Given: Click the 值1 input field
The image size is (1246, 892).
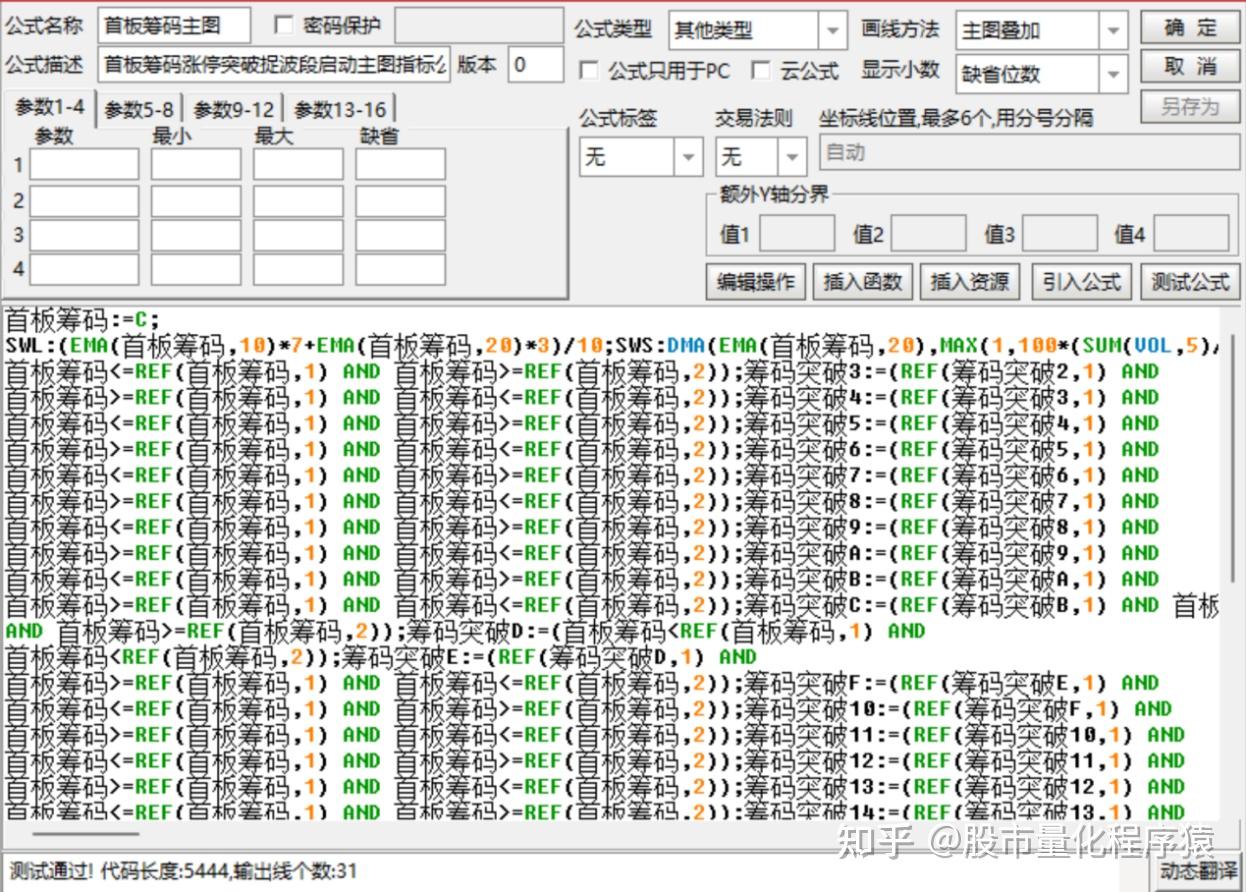Looking at the screenshot, I should point(796,234).
